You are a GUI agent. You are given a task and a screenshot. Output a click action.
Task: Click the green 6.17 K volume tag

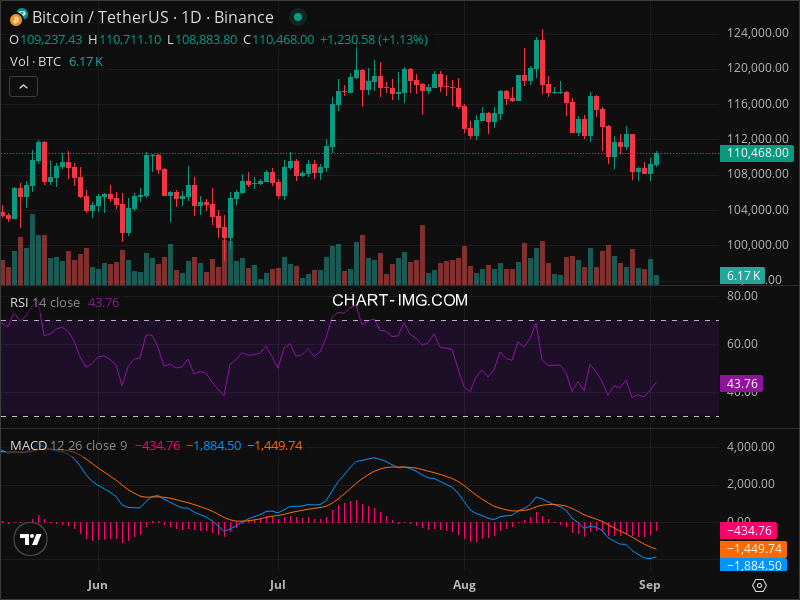pyautogui.click(x=743, y=276)
